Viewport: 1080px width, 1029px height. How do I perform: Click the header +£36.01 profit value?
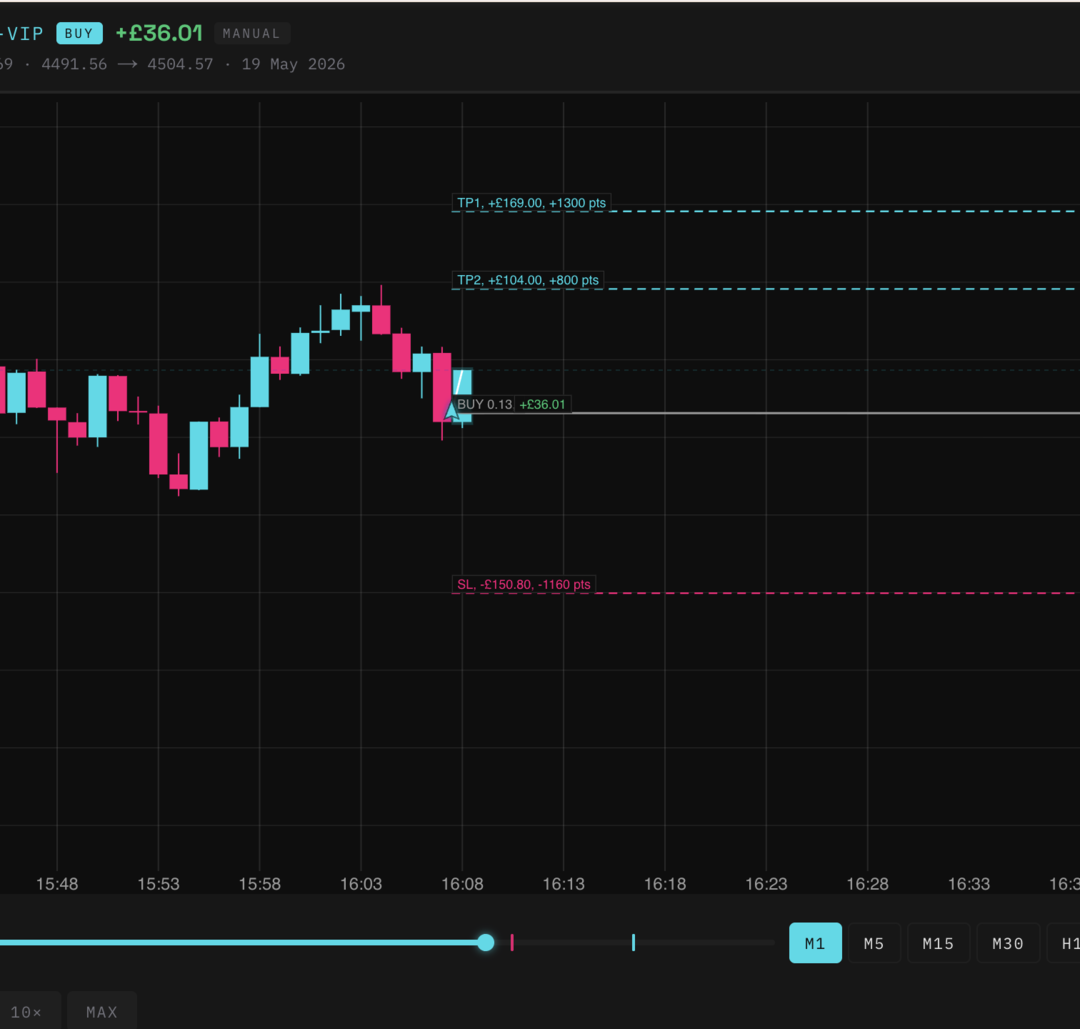coord(159,33)
